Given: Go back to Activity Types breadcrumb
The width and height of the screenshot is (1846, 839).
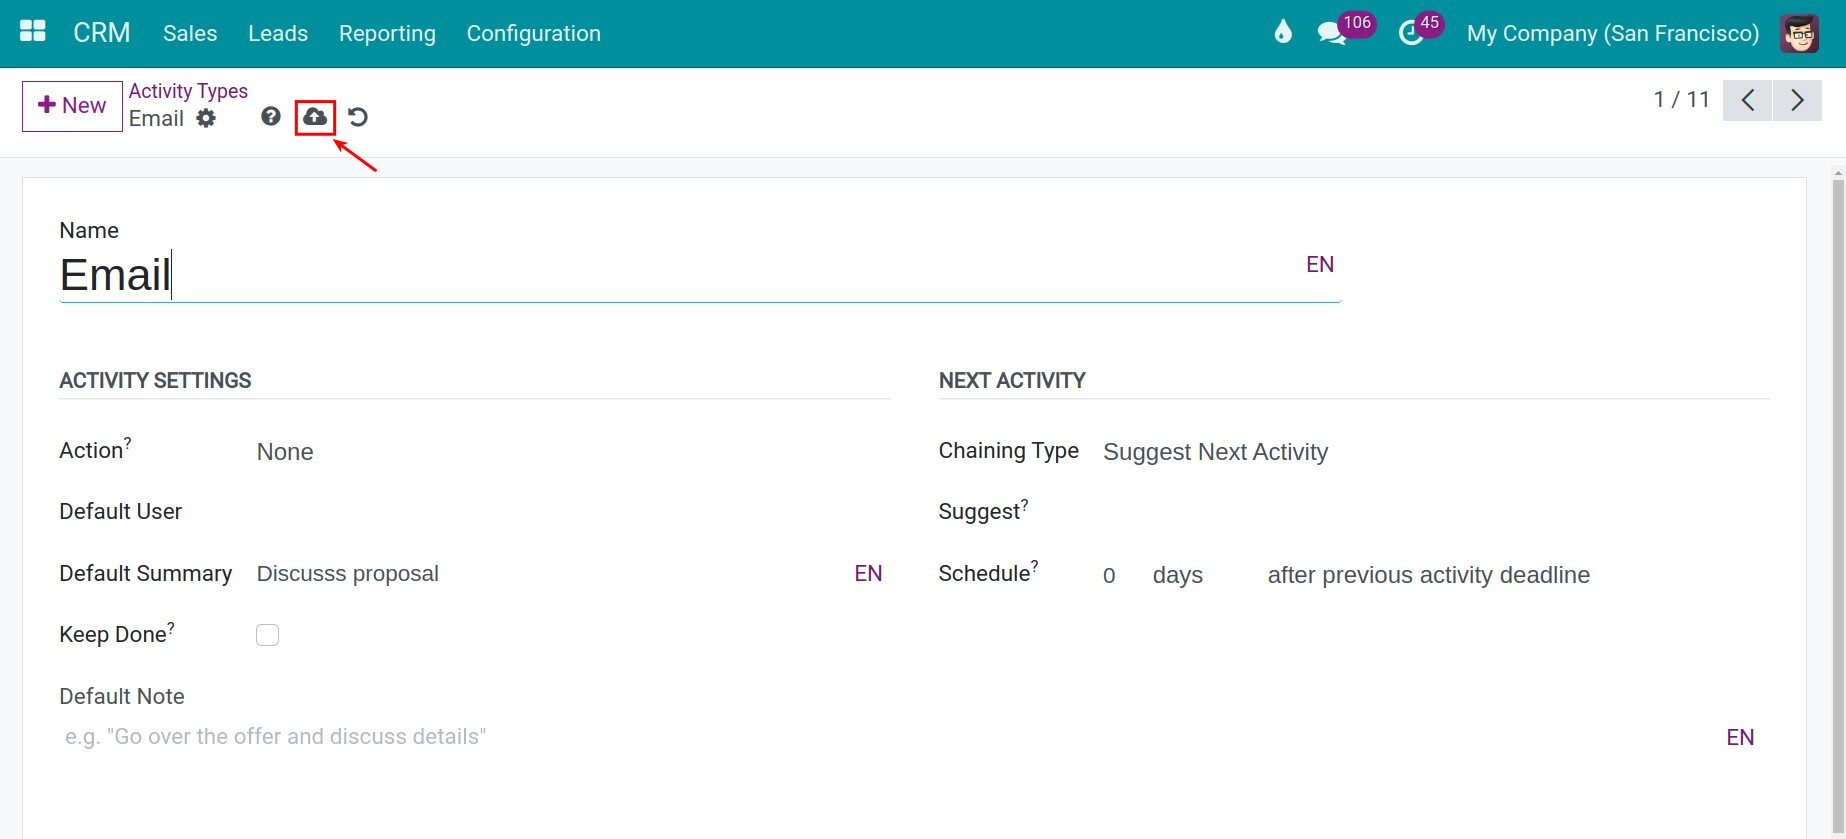Looking at the screenshot, I should [x=188, y=91].
